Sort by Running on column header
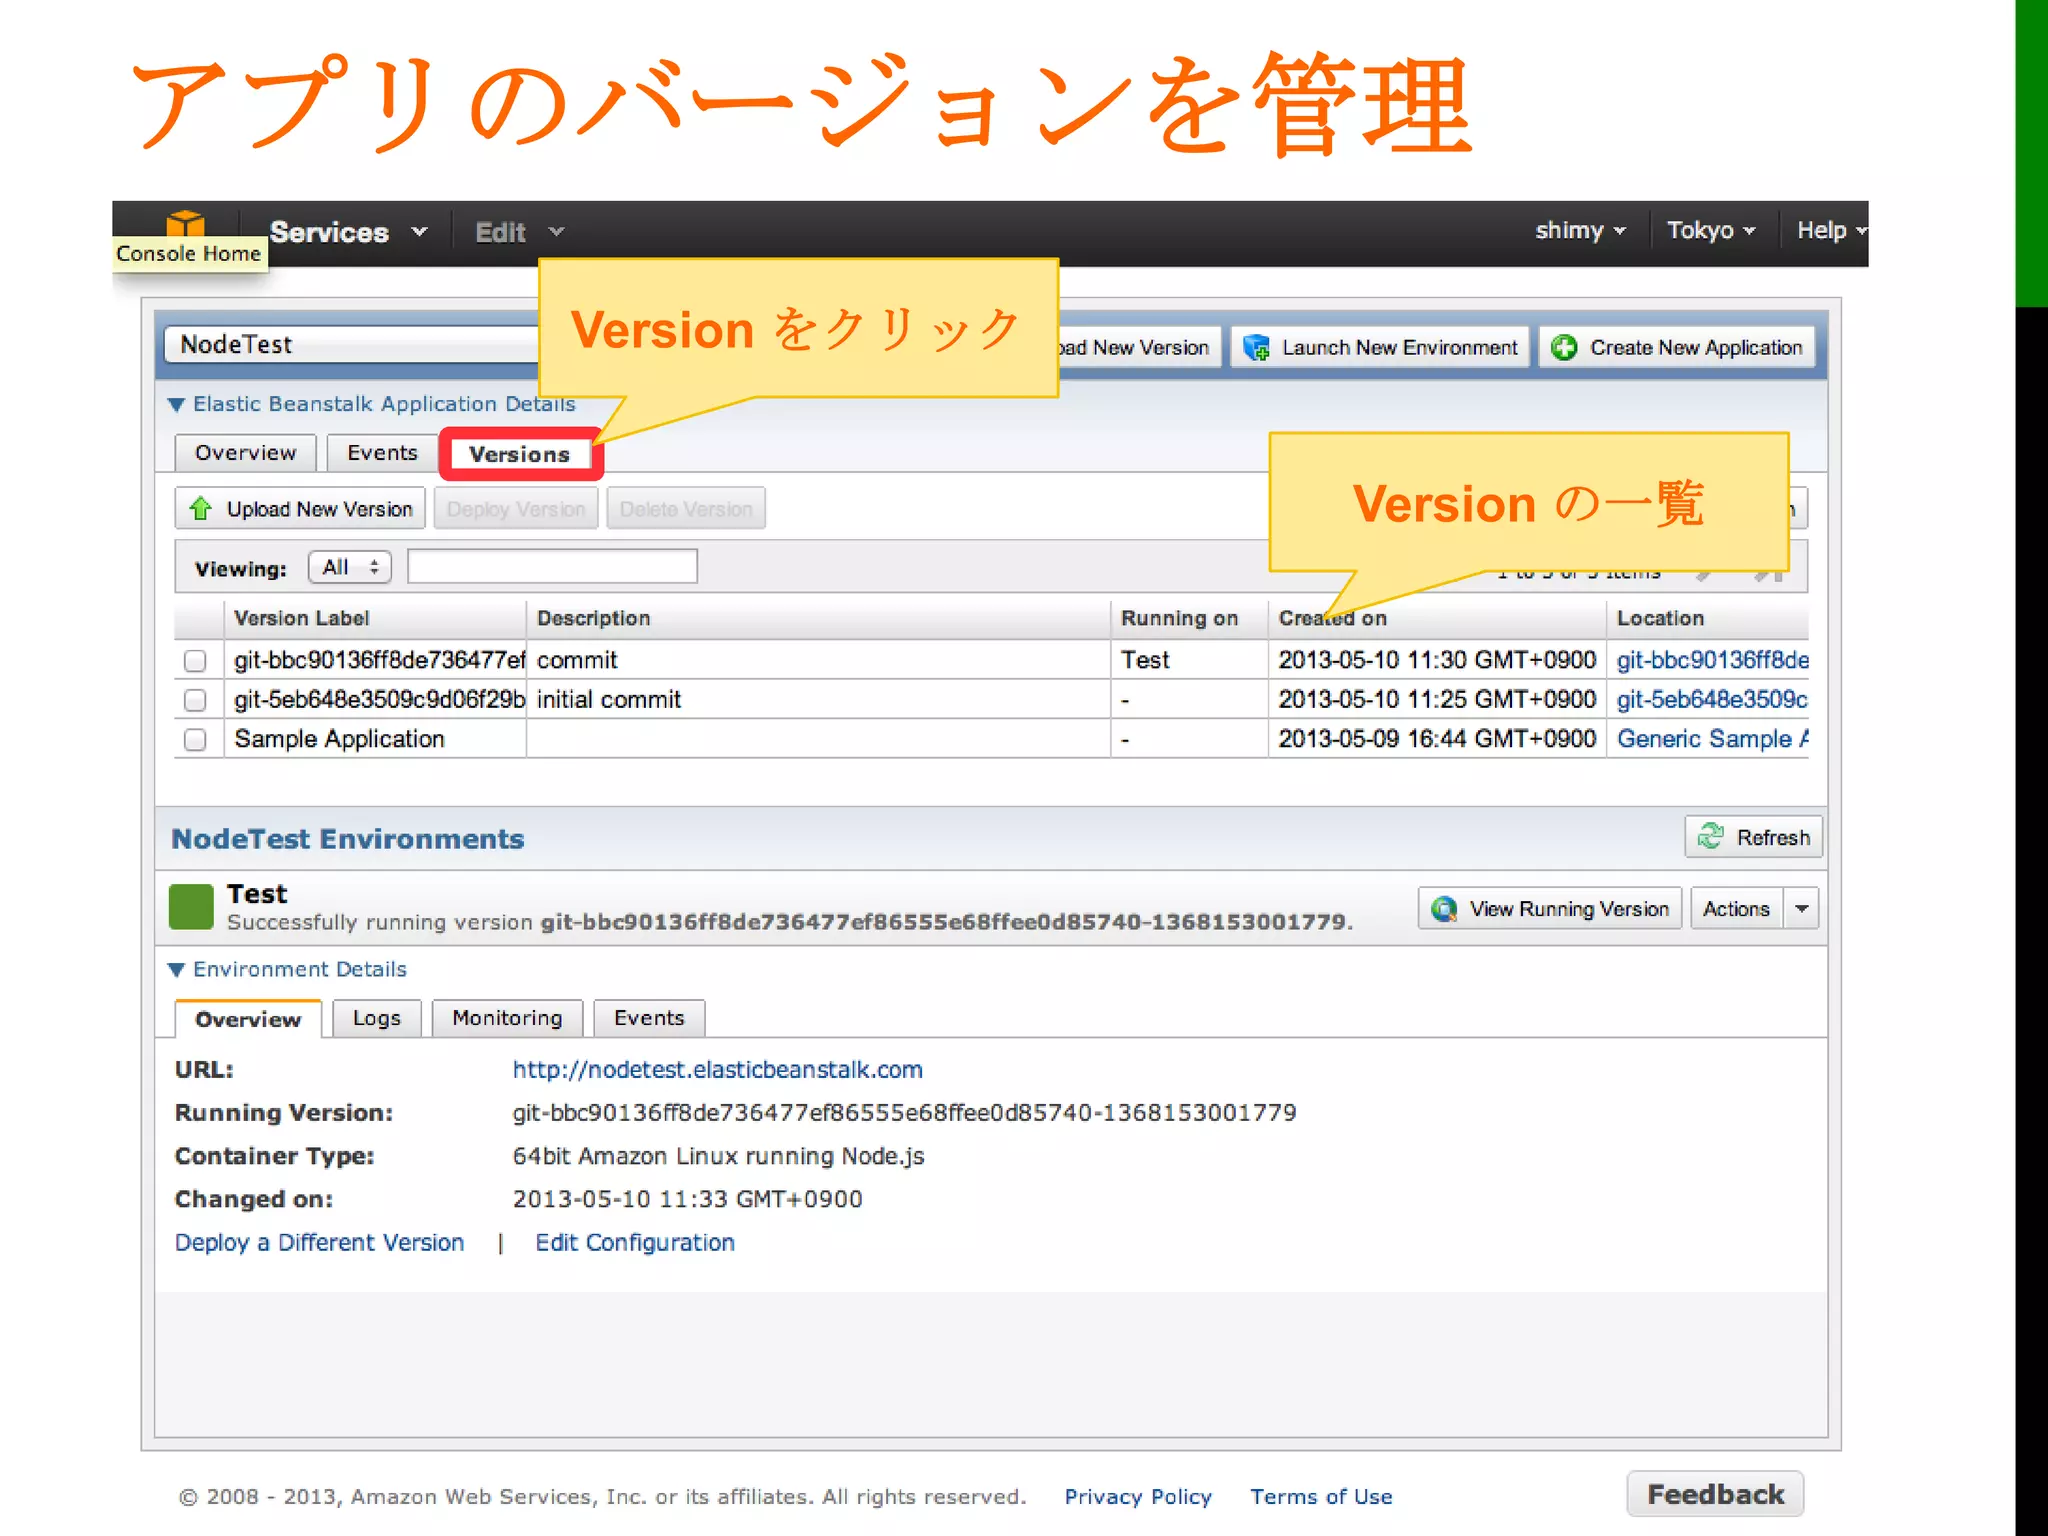Image resolution: width=2048 pixels, height=1536 pixels. [x=1189, y=618]
